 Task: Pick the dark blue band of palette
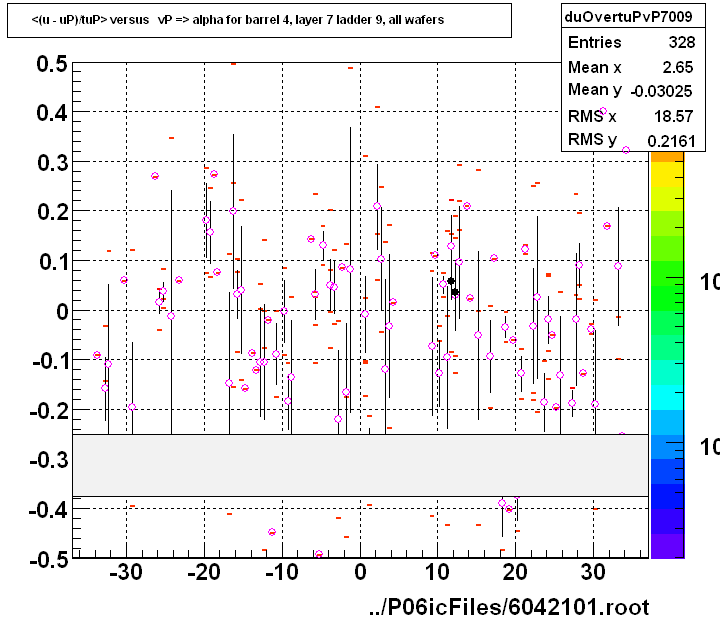coord(667,497)
